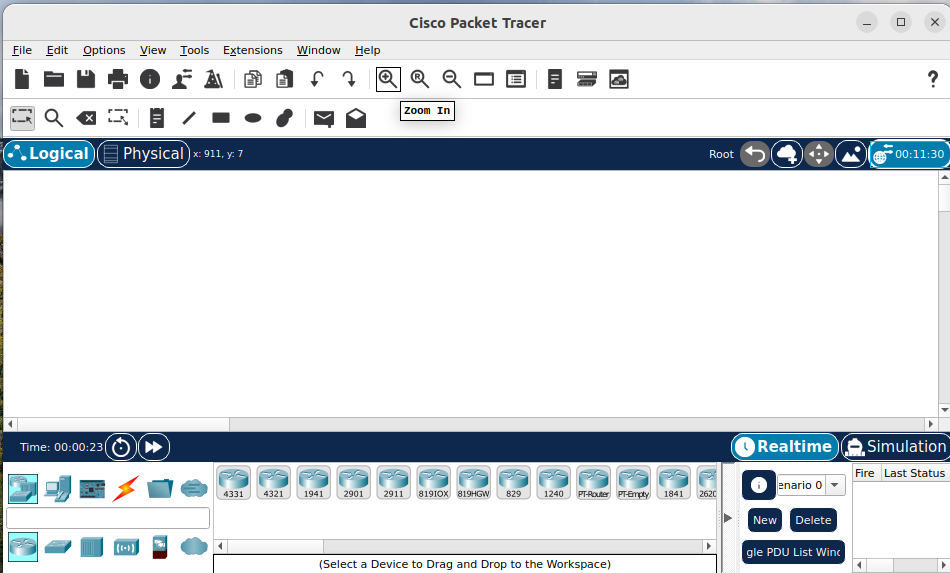Open the environment time showing 00:11:30
This screenshot has width=950, height=573.
[x=909, y=154]
